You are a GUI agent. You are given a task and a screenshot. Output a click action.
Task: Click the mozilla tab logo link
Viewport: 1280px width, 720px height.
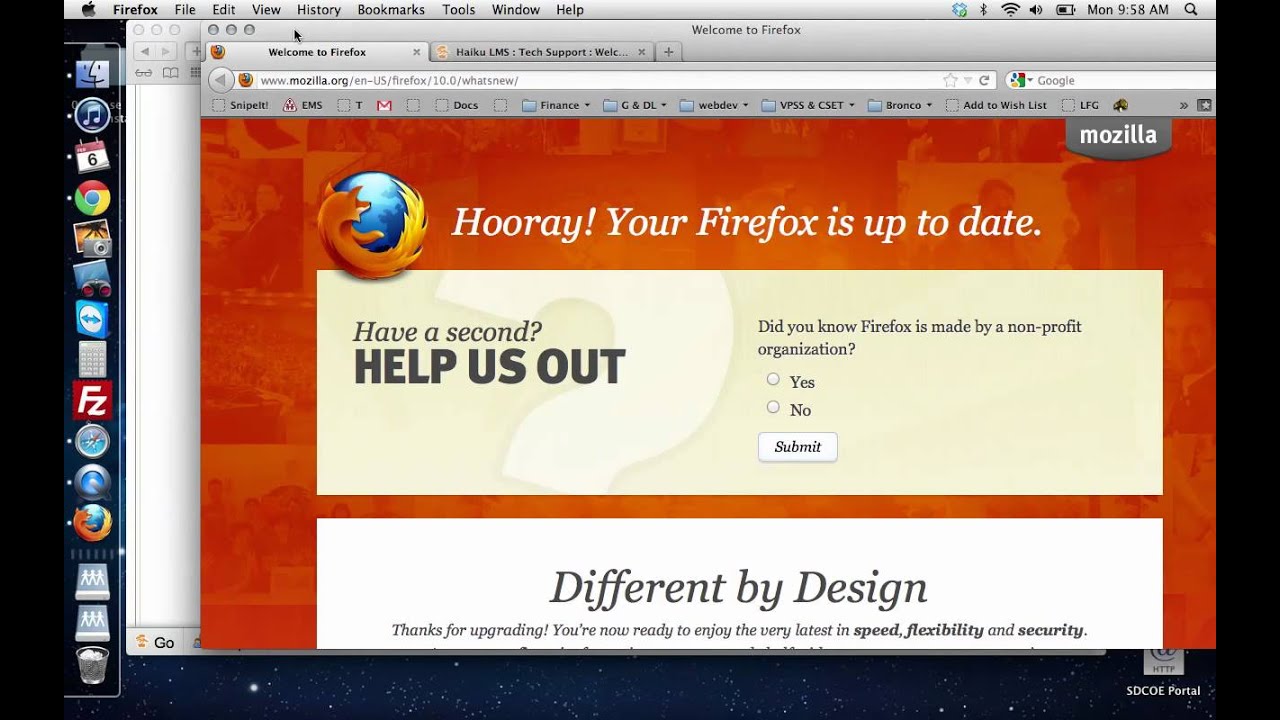point(1118,136)
